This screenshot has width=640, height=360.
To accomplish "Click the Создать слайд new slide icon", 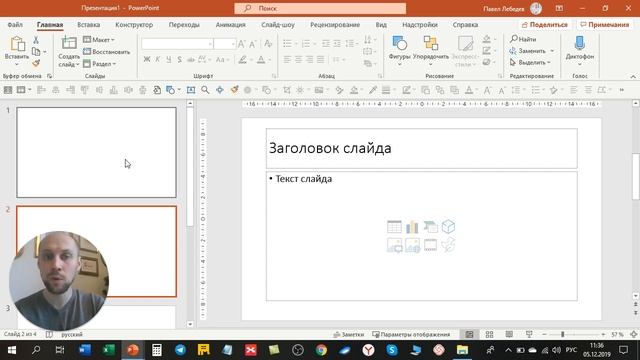I will point(69,43).
